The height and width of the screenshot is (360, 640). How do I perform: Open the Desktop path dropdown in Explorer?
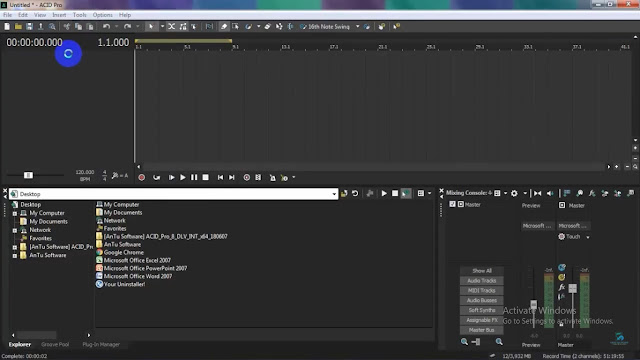tap(334, 194)
